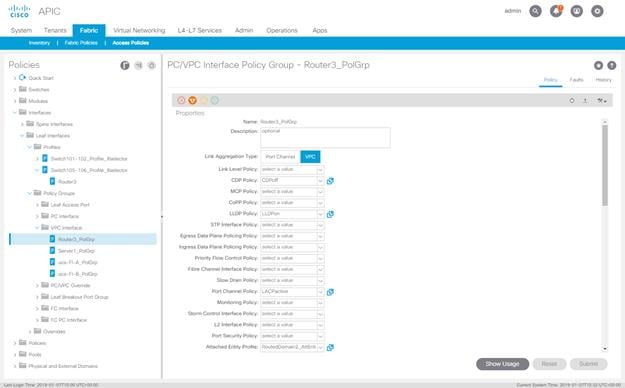Click the refresh icon in properties toolbar
This screenshot has height=388, width=625.
572,101
